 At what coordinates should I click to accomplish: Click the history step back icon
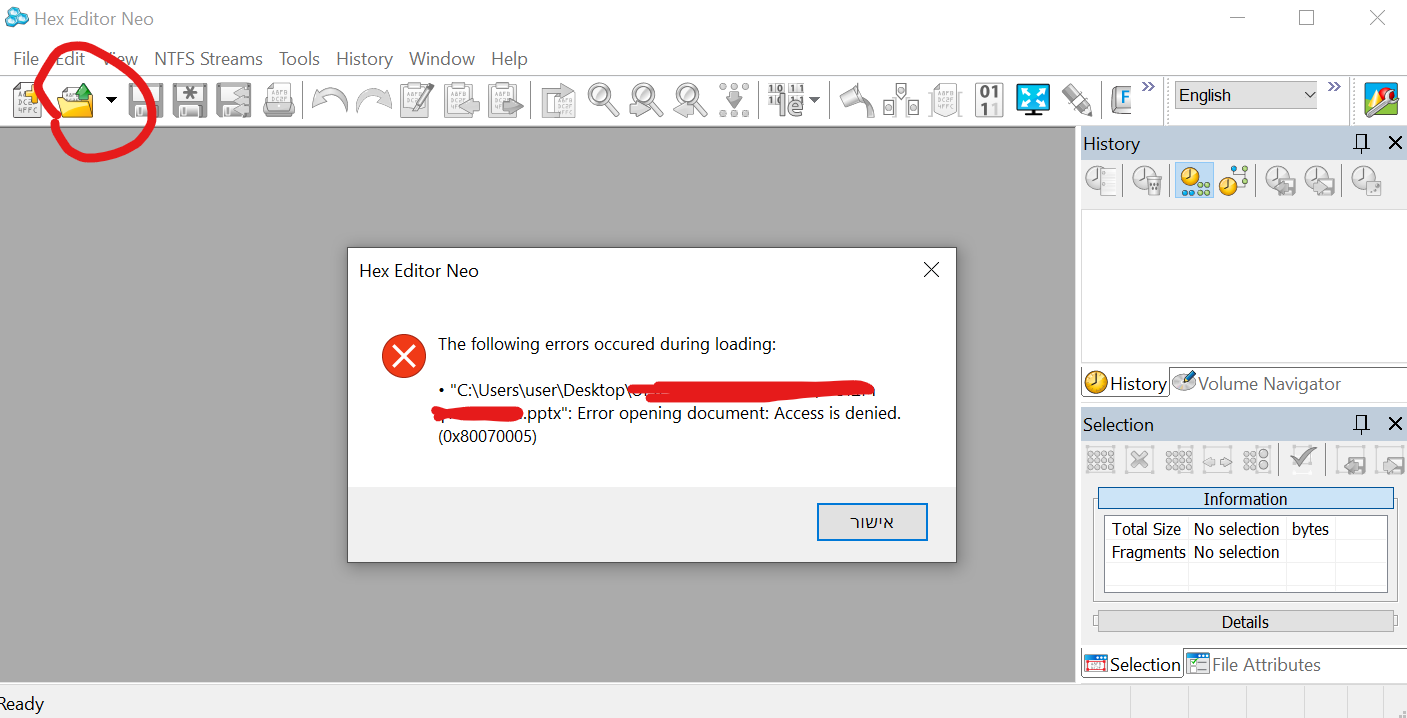1280,181
